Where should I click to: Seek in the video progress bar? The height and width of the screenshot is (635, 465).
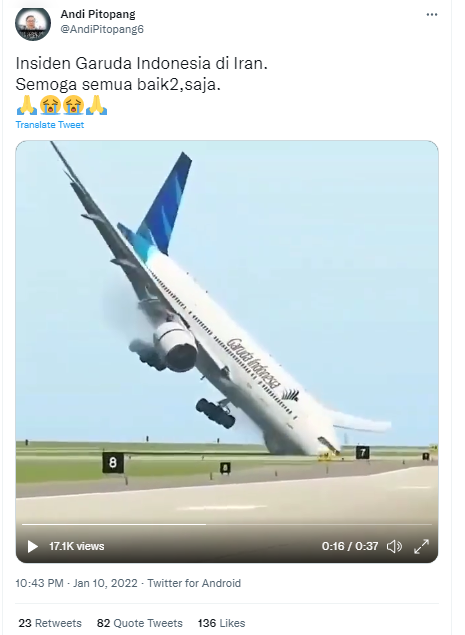click(227, 524)
